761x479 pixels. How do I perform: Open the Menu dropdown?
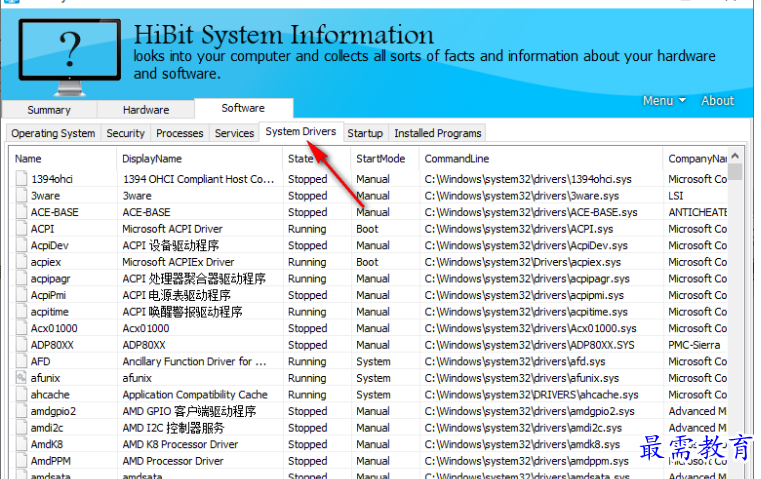coord(664,100)
